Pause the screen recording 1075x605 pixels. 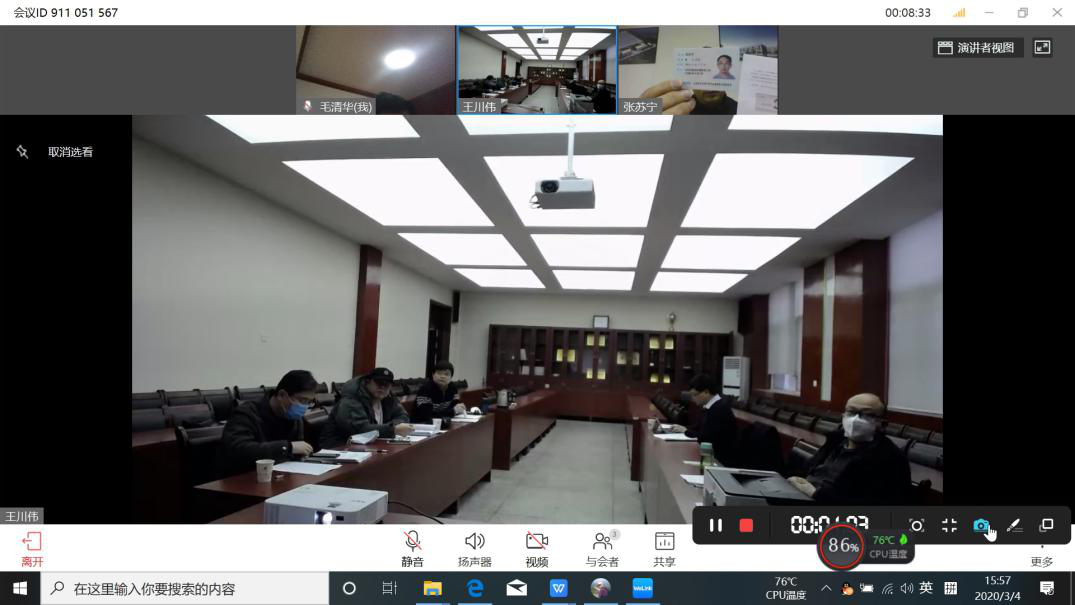point(715,525)
